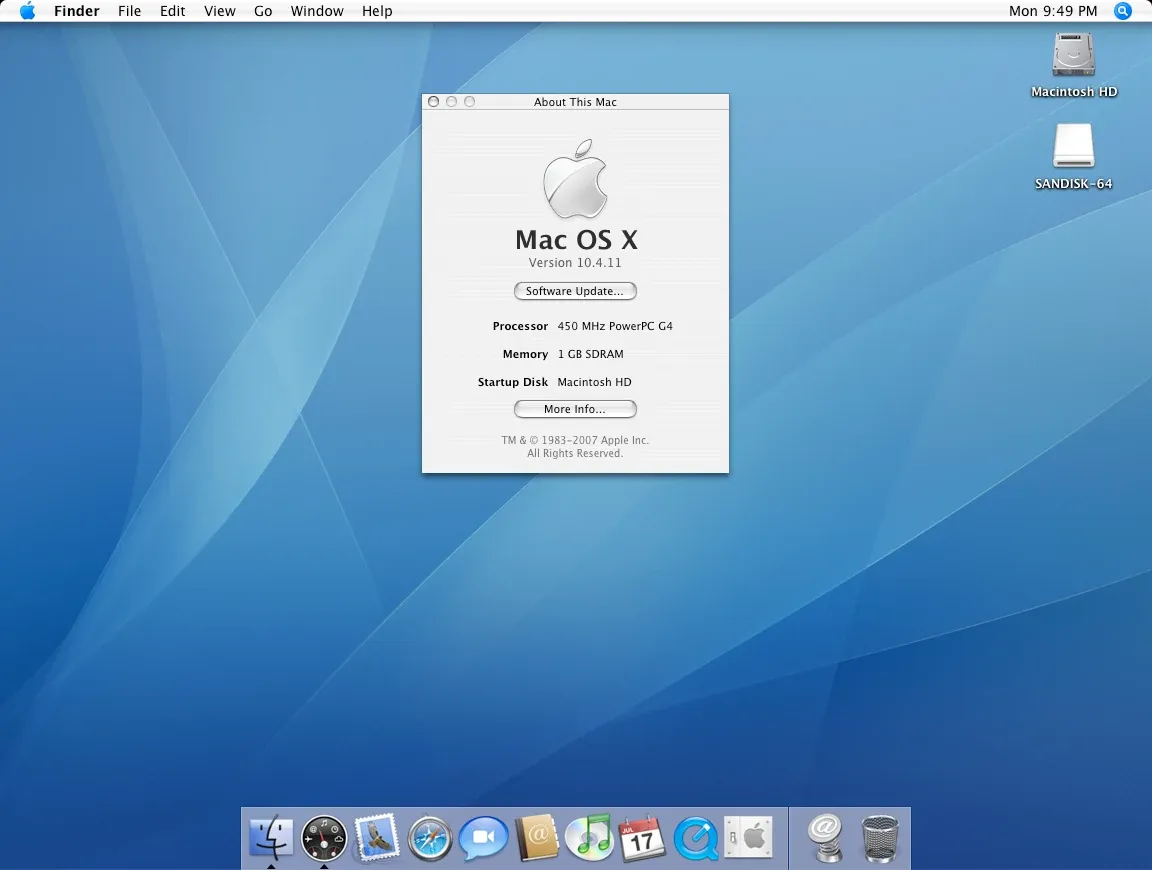Open the Help menu
Image resolution: width=1152 pixels, height=870 pixels.
pyautogui.click(x=377, y=11)
